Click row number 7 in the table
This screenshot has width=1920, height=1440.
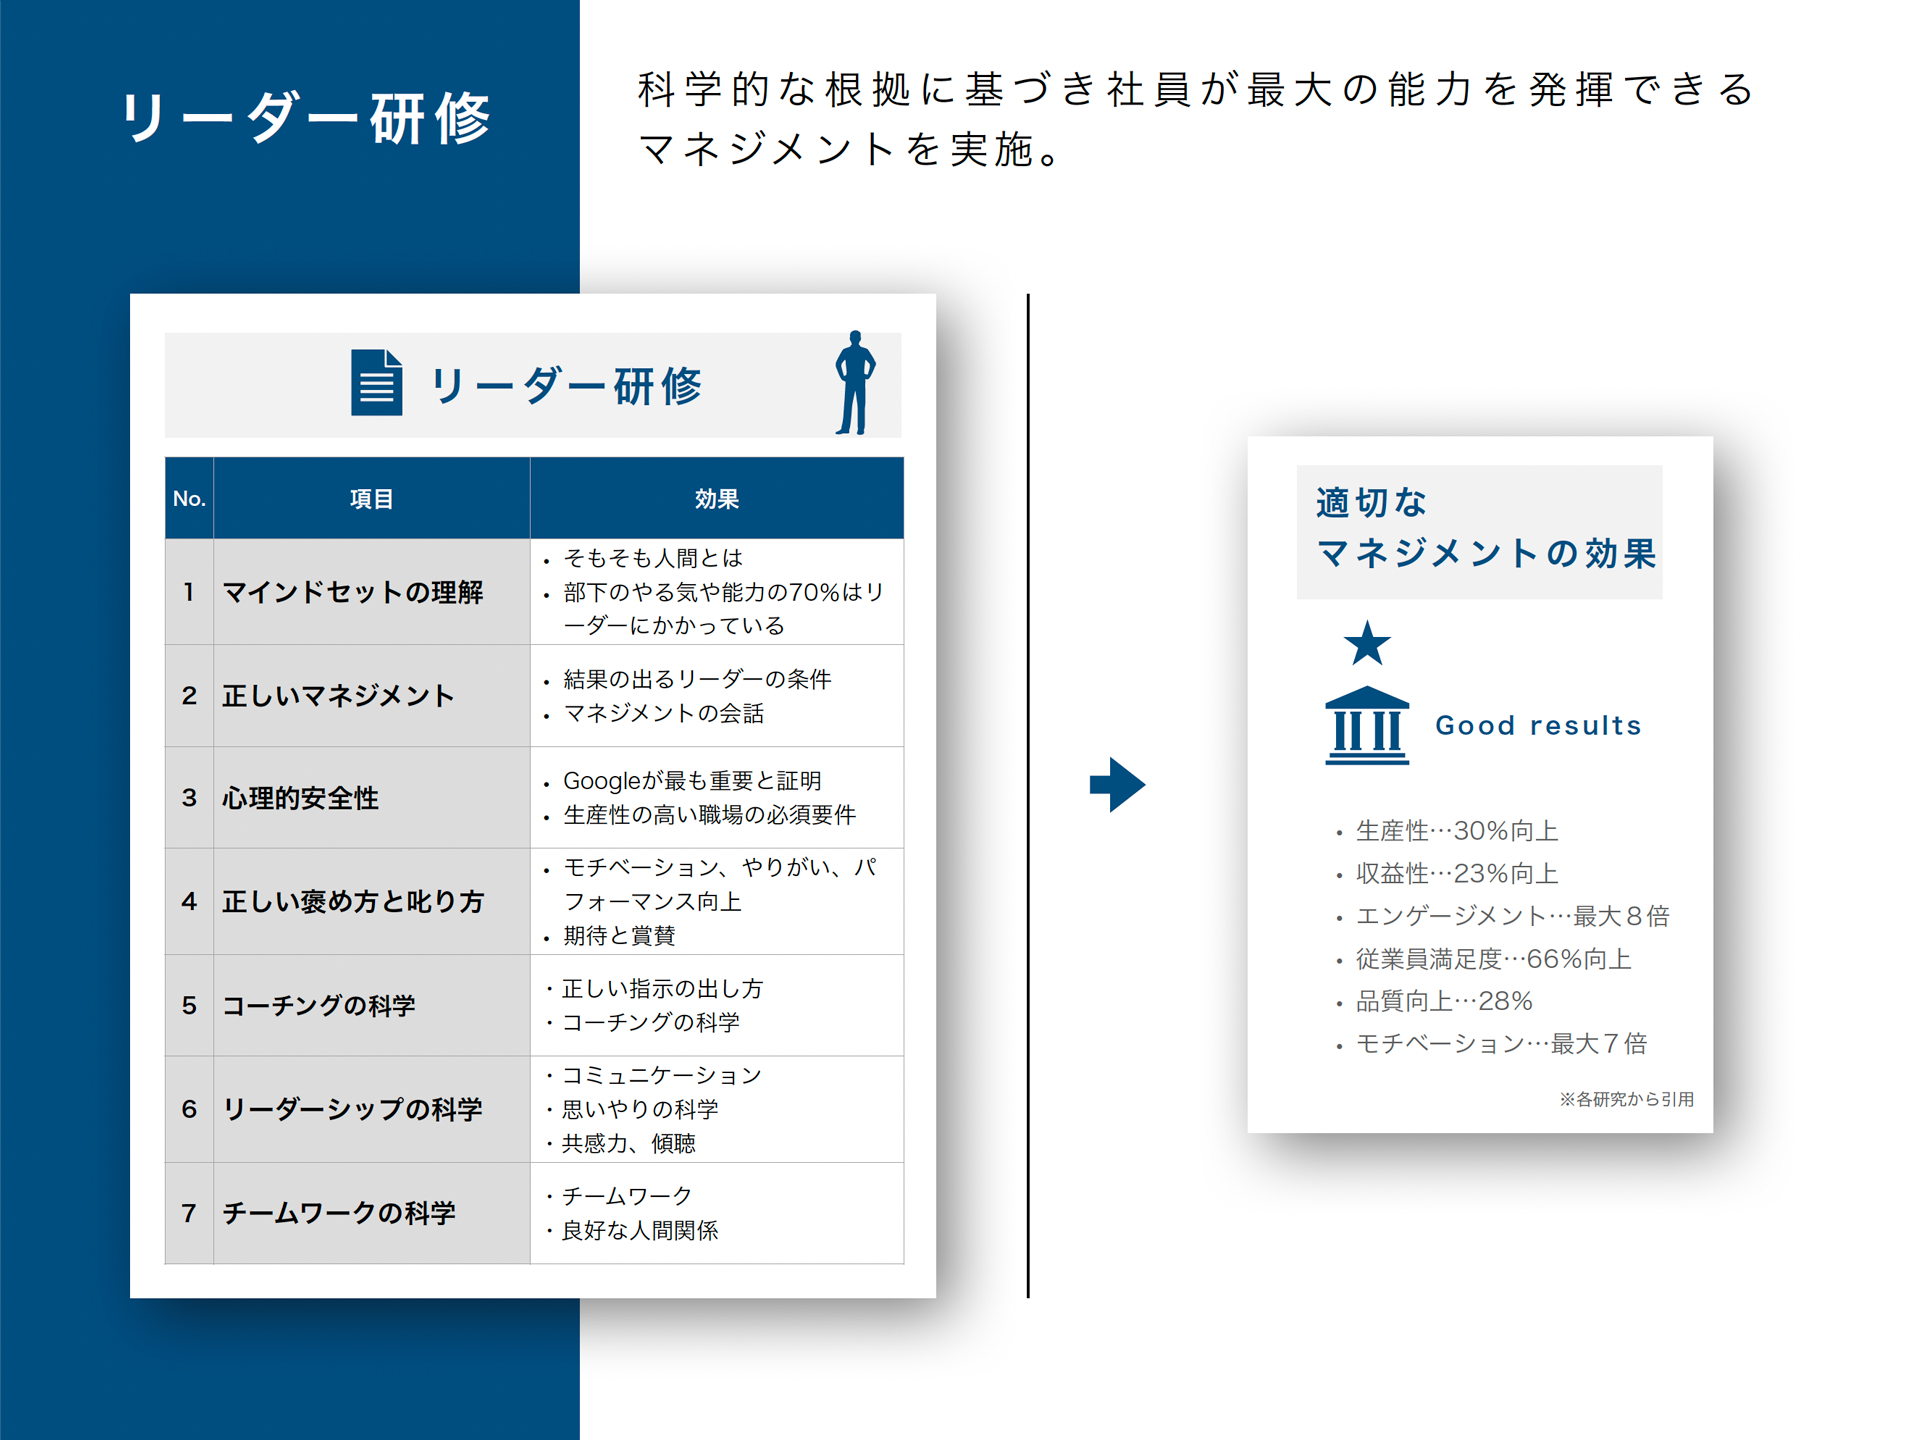tap(189, 1213)
